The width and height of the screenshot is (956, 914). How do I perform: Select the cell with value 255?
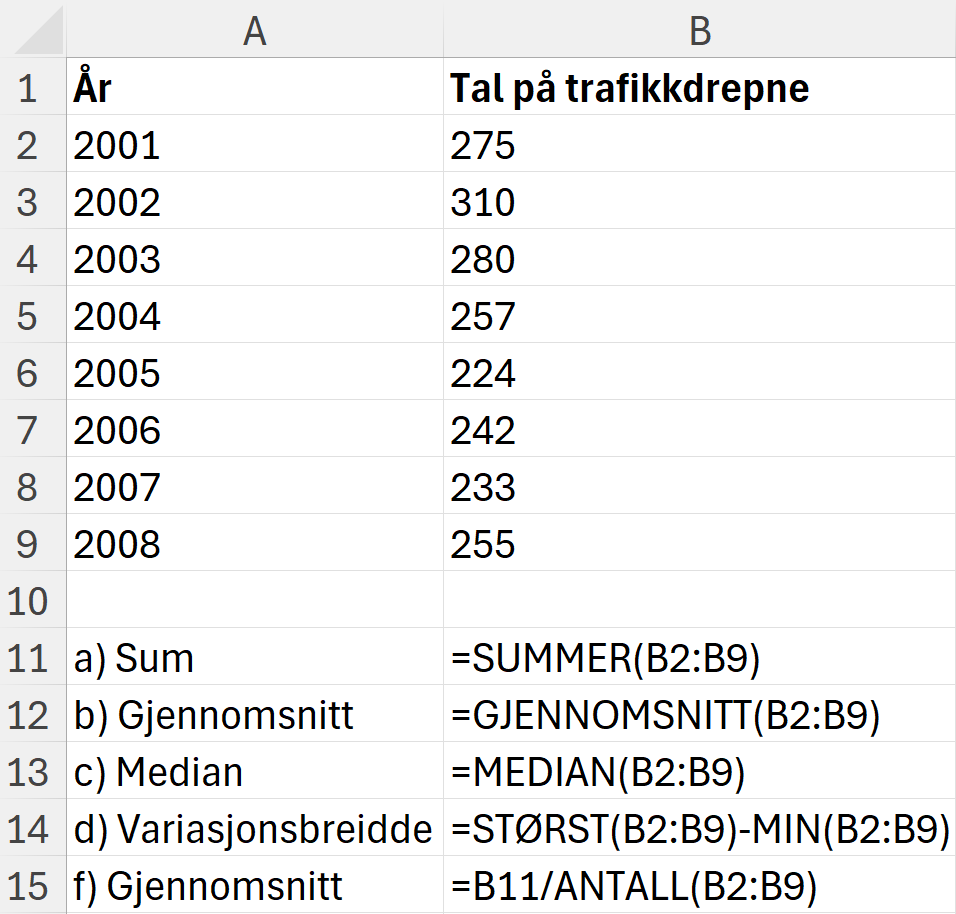coord(700,543)
